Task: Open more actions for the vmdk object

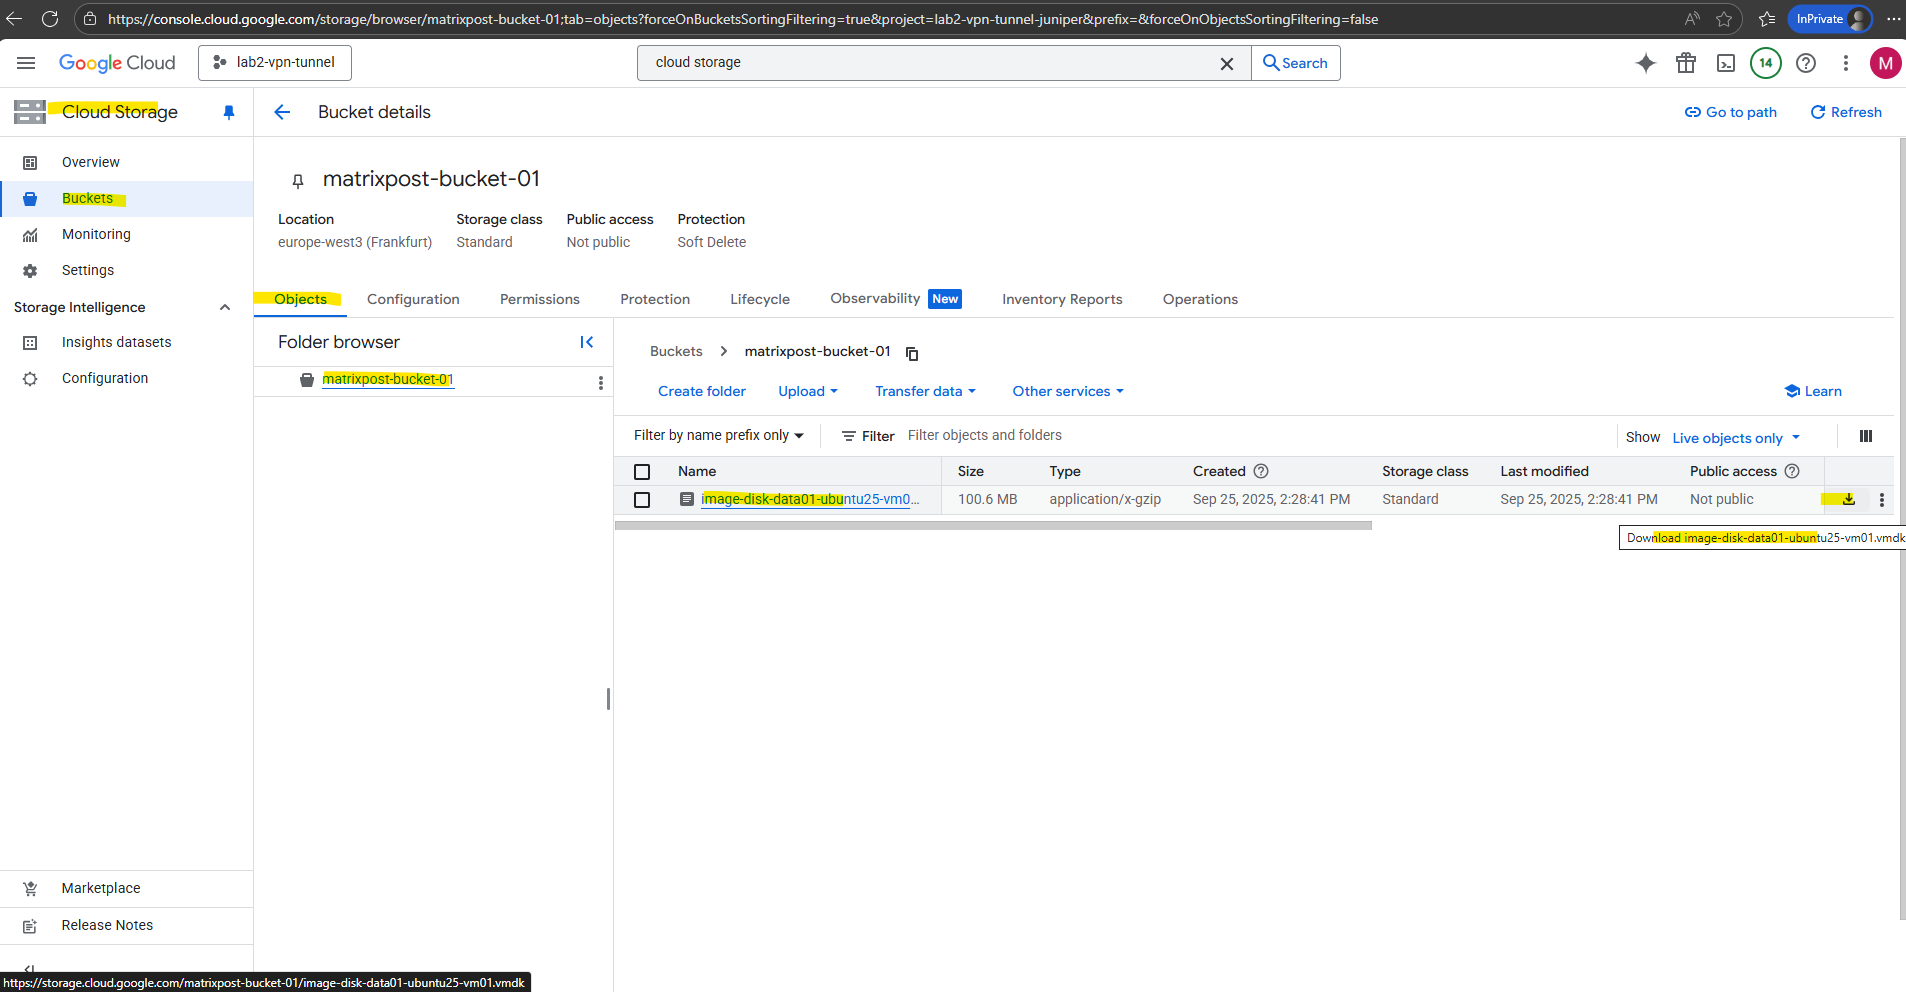Action: pyautogui.click(x=1882, y=500)
